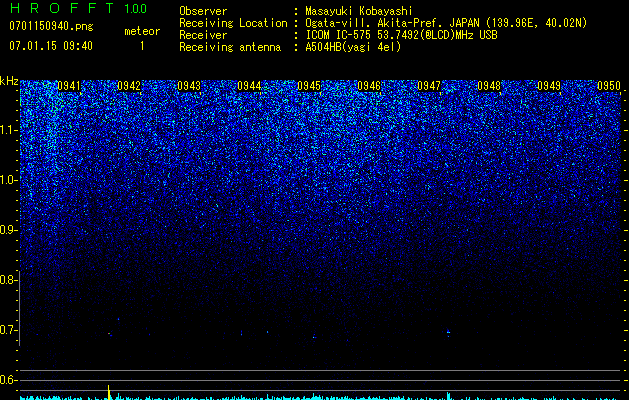Click the 0.8 kHz axis label

[8, 280]
